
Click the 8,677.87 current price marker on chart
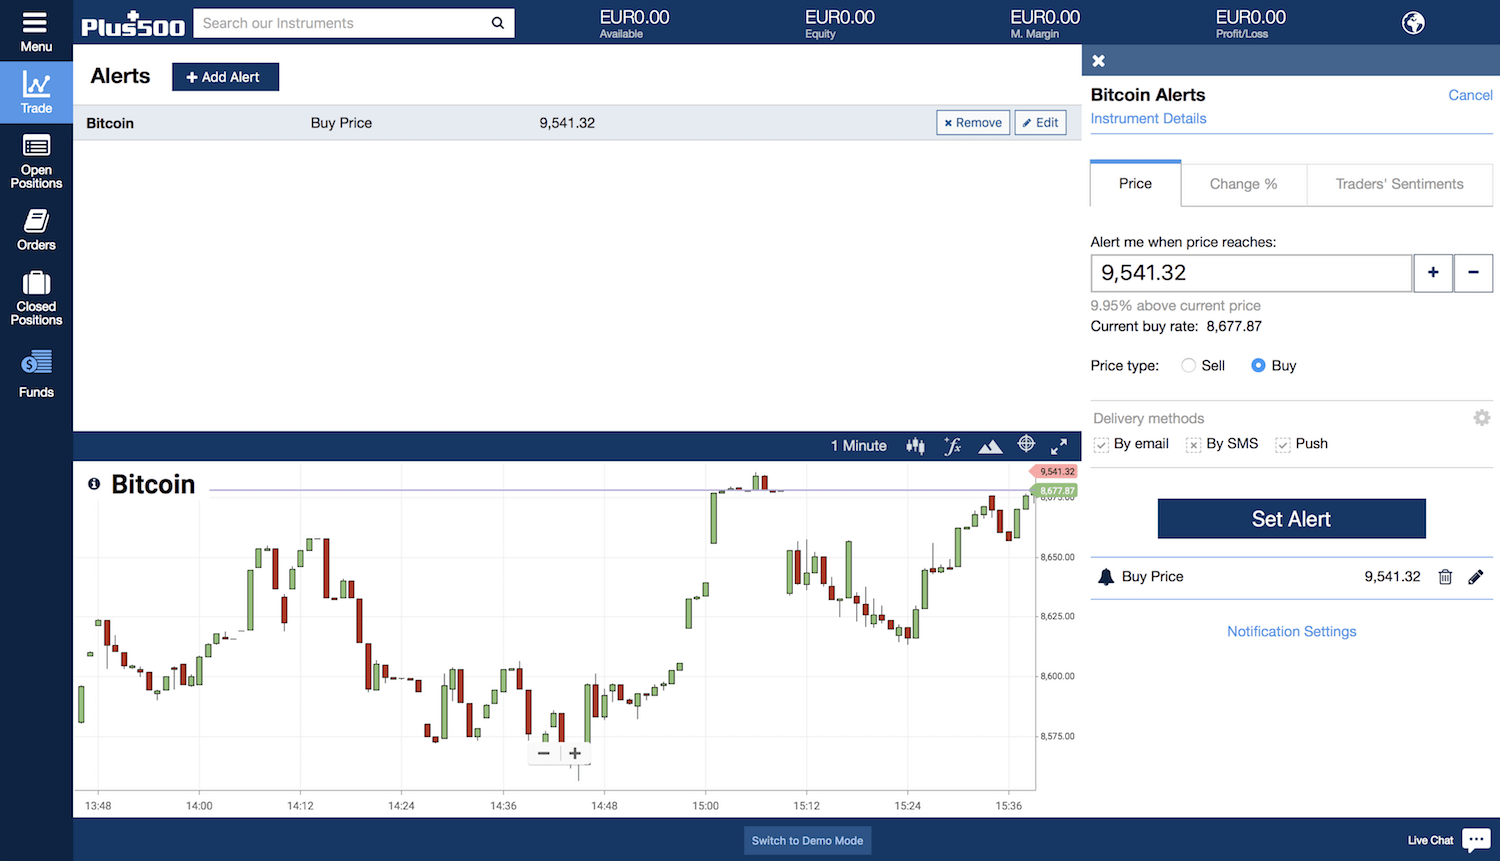tap(1053, 491)
